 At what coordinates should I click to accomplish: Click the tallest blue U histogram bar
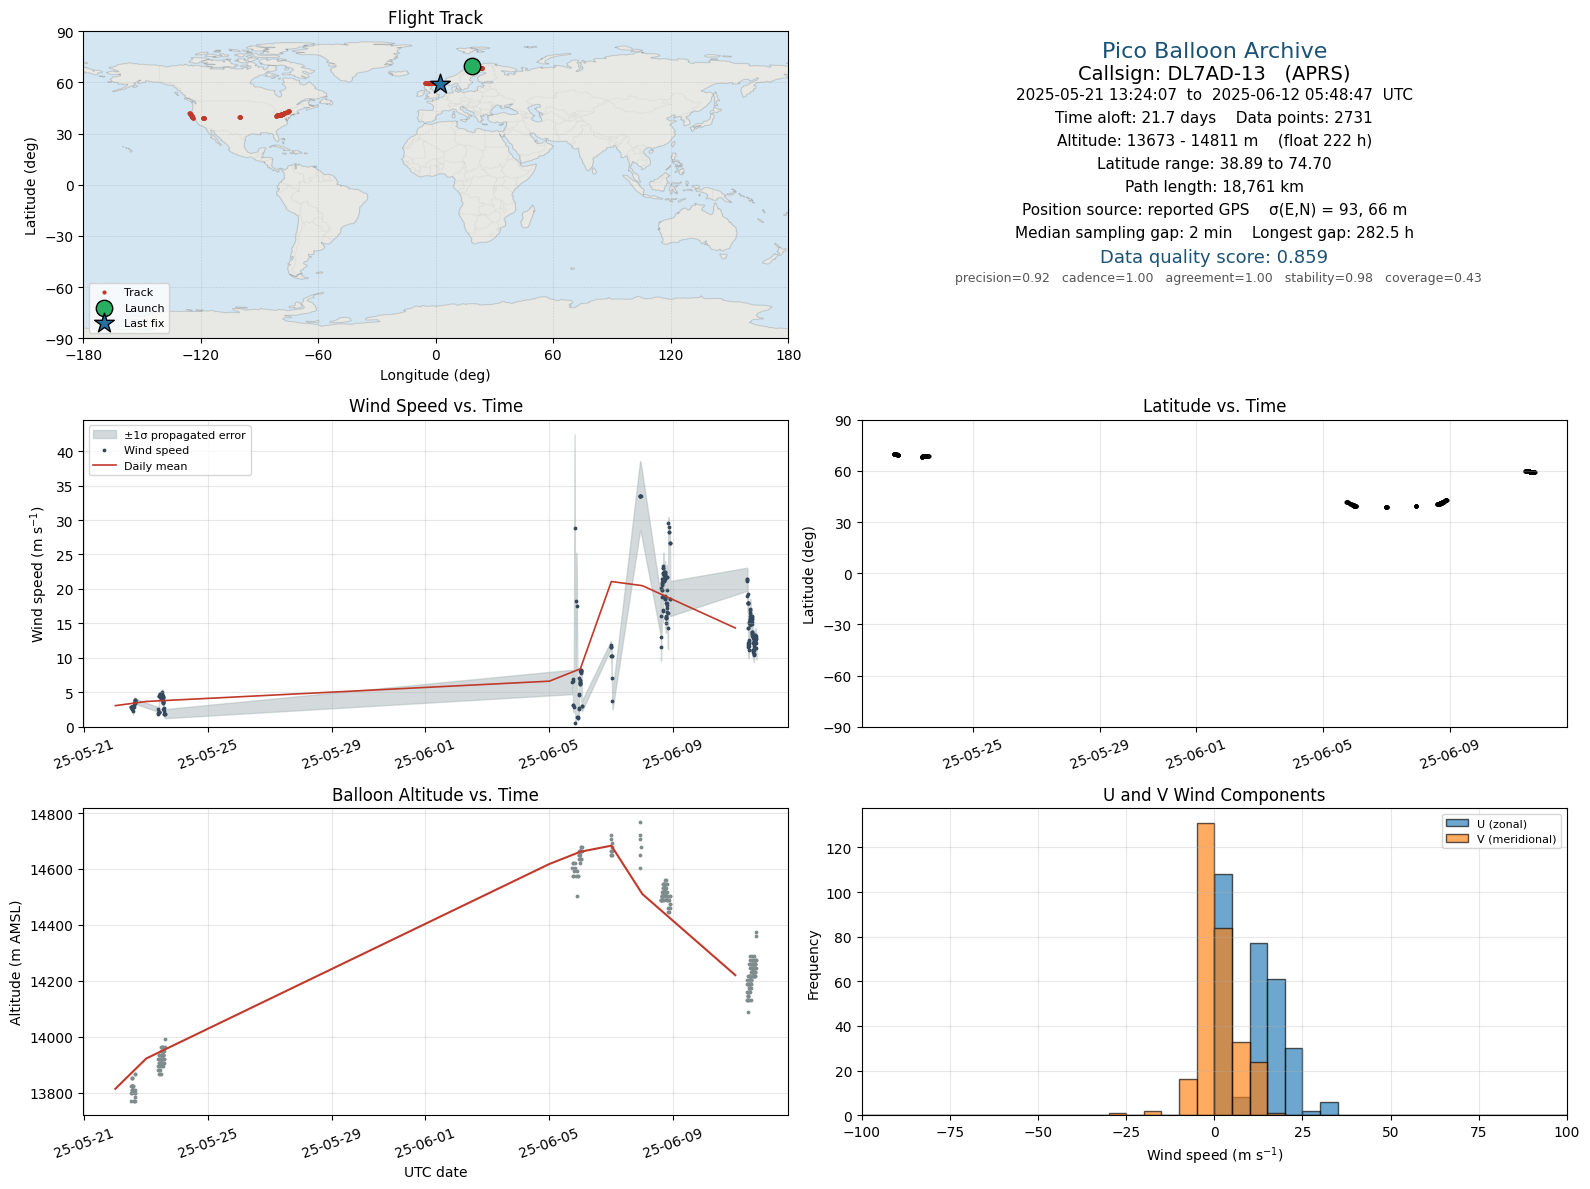(x=1223, y=995)
